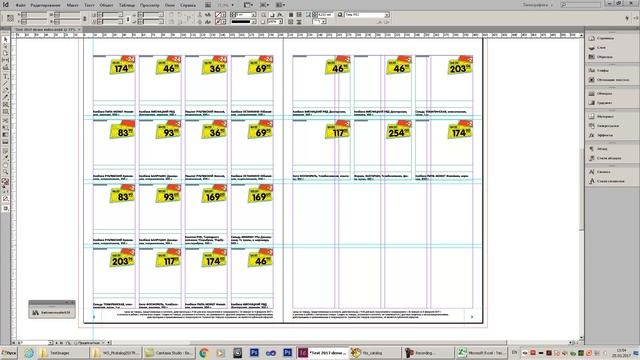
Task: Select the Page tool
Action: point(5,53)
